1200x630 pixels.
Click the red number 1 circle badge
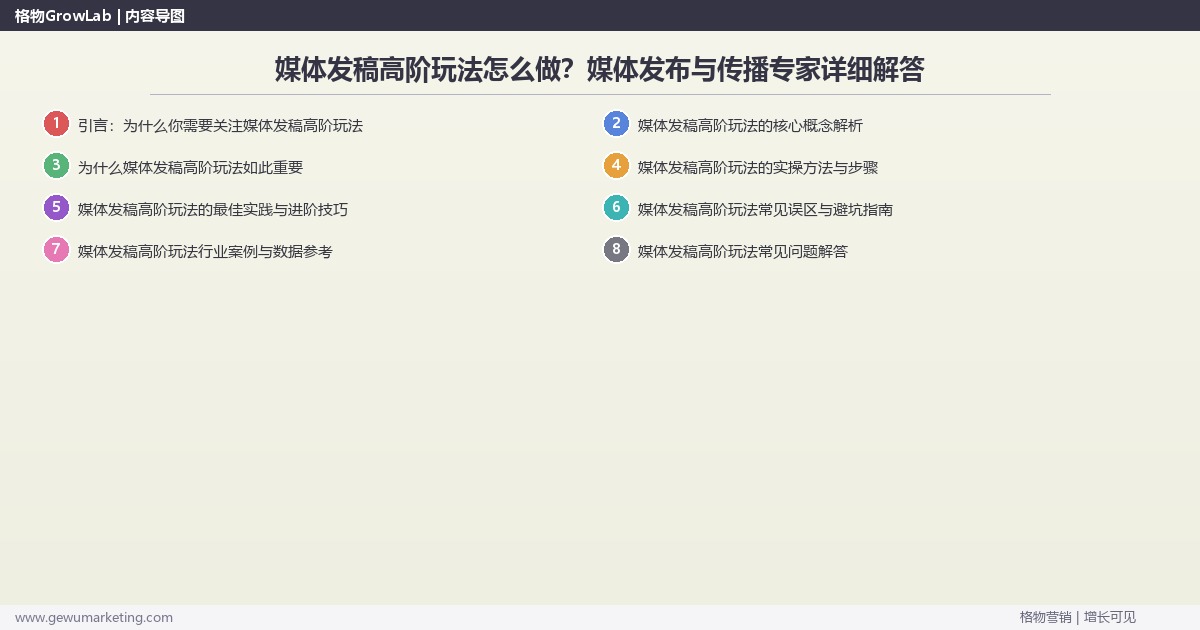tap(56, 124)
